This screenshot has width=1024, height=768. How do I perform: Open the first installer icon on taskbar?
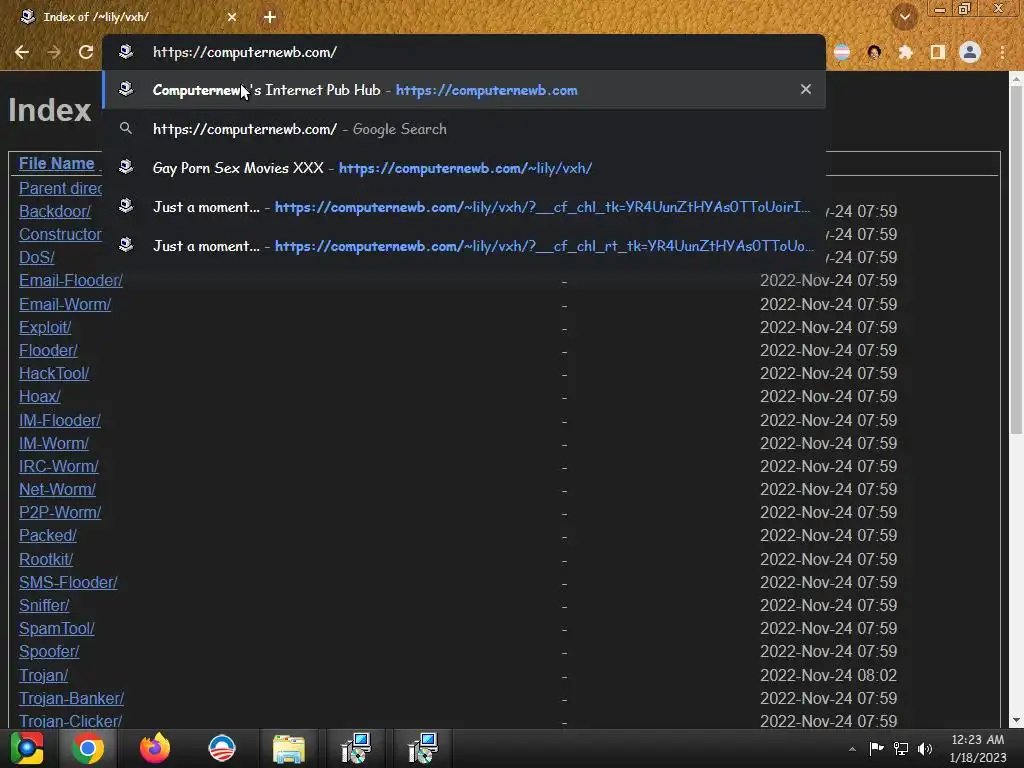pos(356,748)
